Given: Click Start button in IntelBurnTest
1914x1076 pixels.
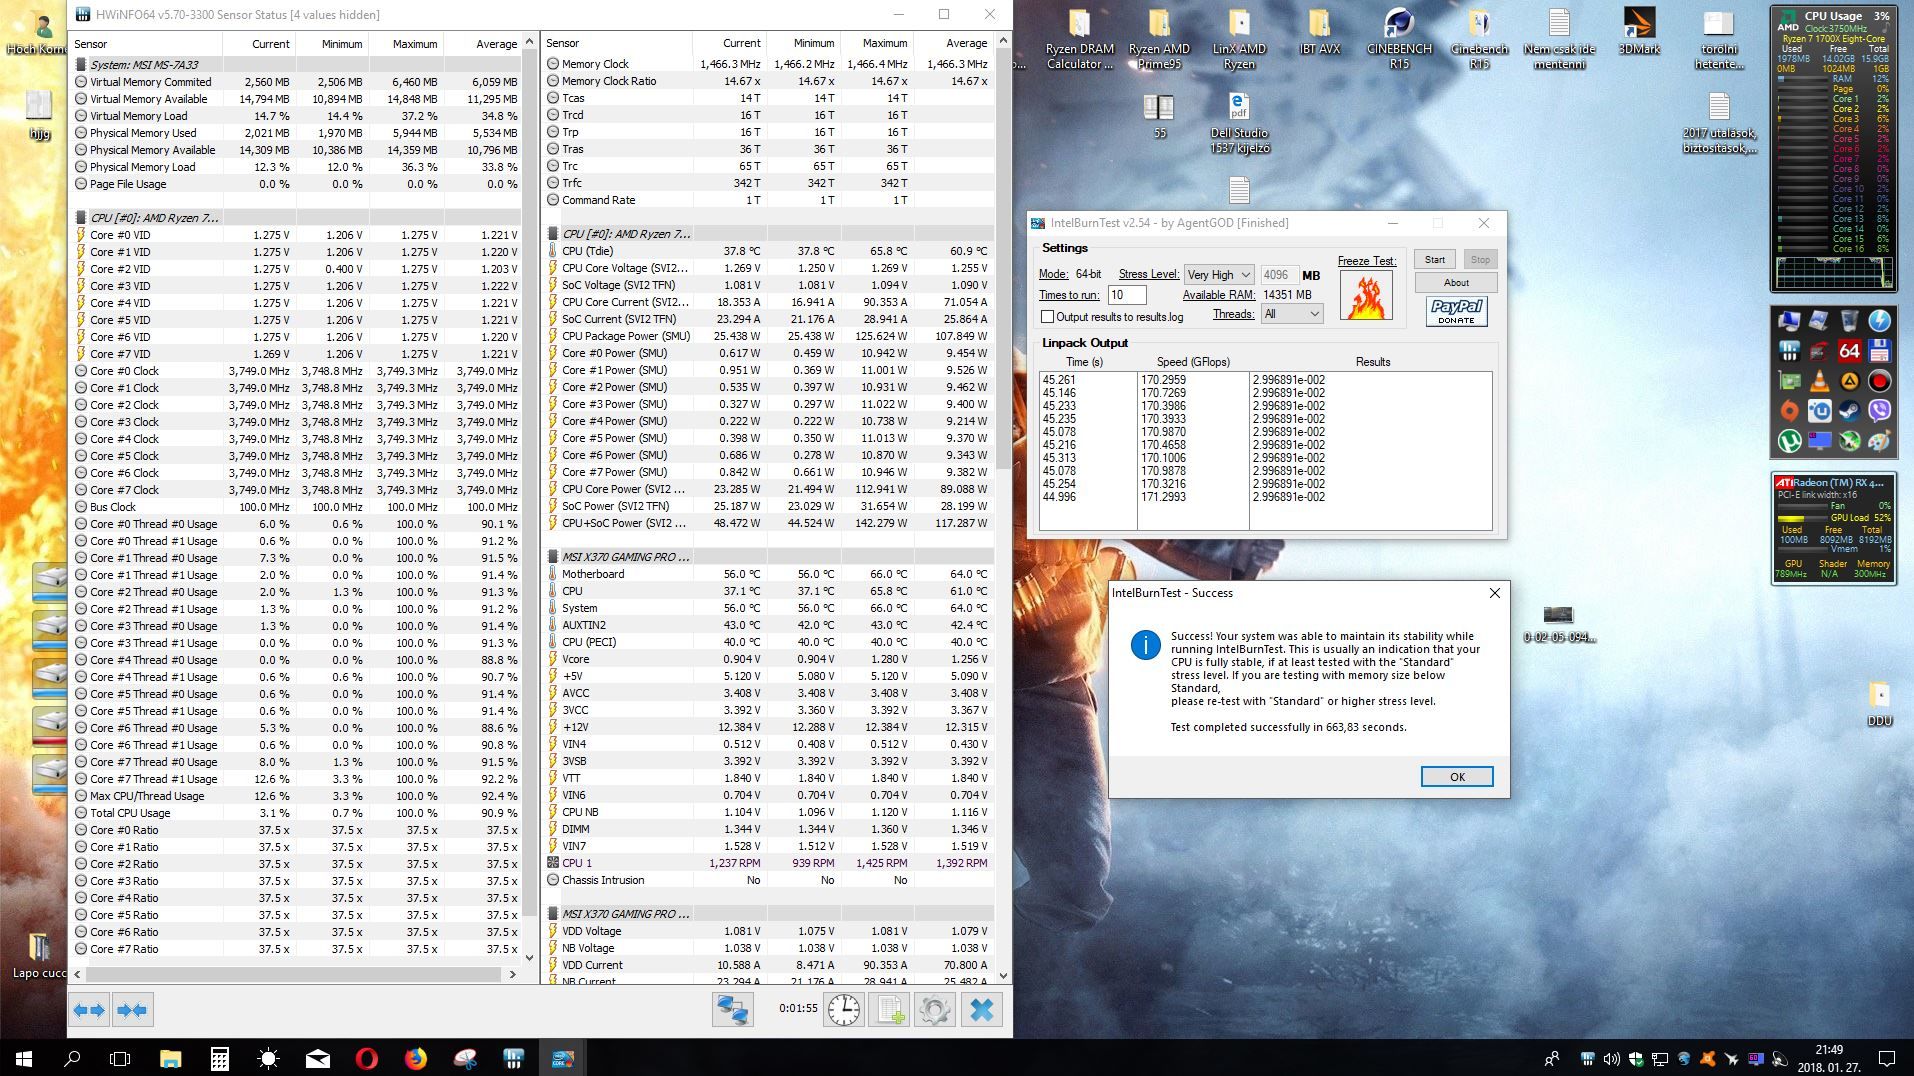Looking at the screenshot, I should (x=1435, y=260).
